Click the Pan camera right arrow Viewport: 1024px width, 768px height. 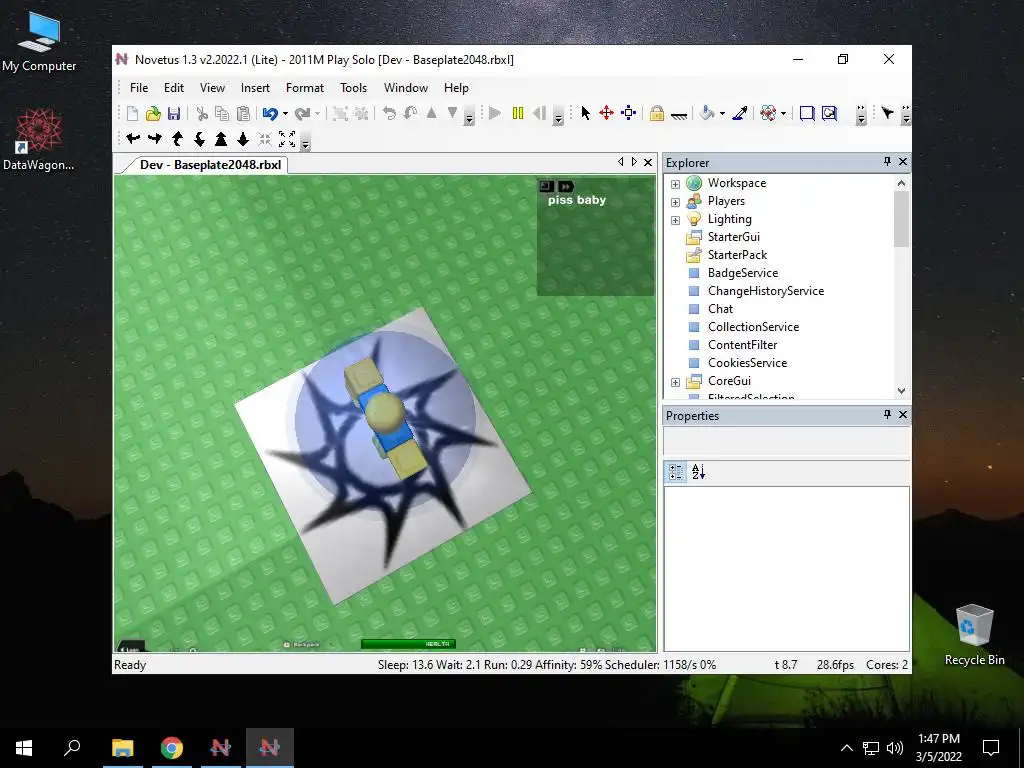coord(155,138)
